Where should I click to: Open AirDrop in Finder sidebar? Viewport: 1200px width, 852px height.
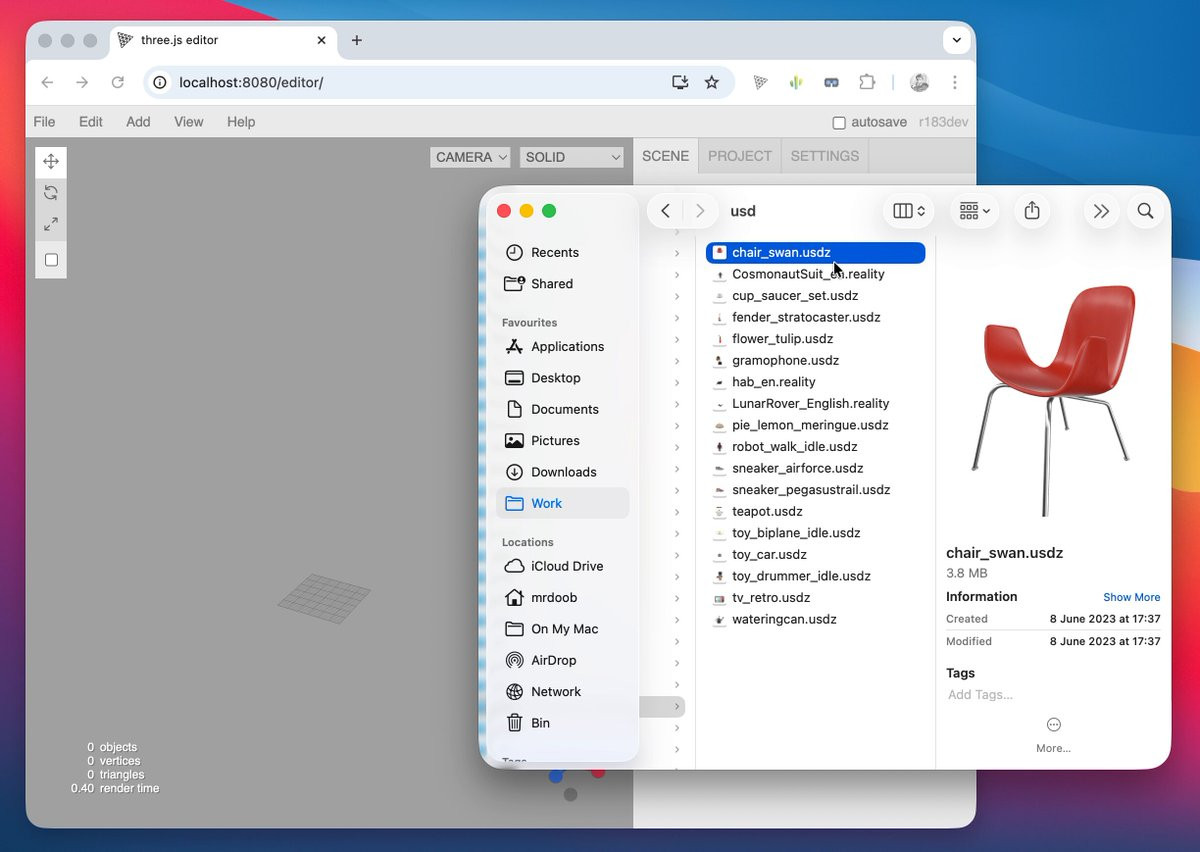[x=563, y=660]
